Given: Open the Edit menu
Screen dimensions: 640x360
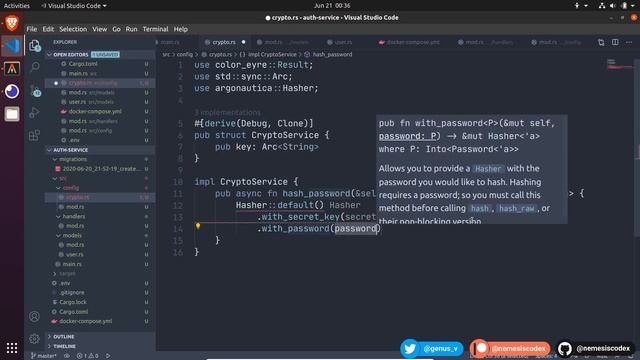Looking at the screenshot, I should pos(48,29).
